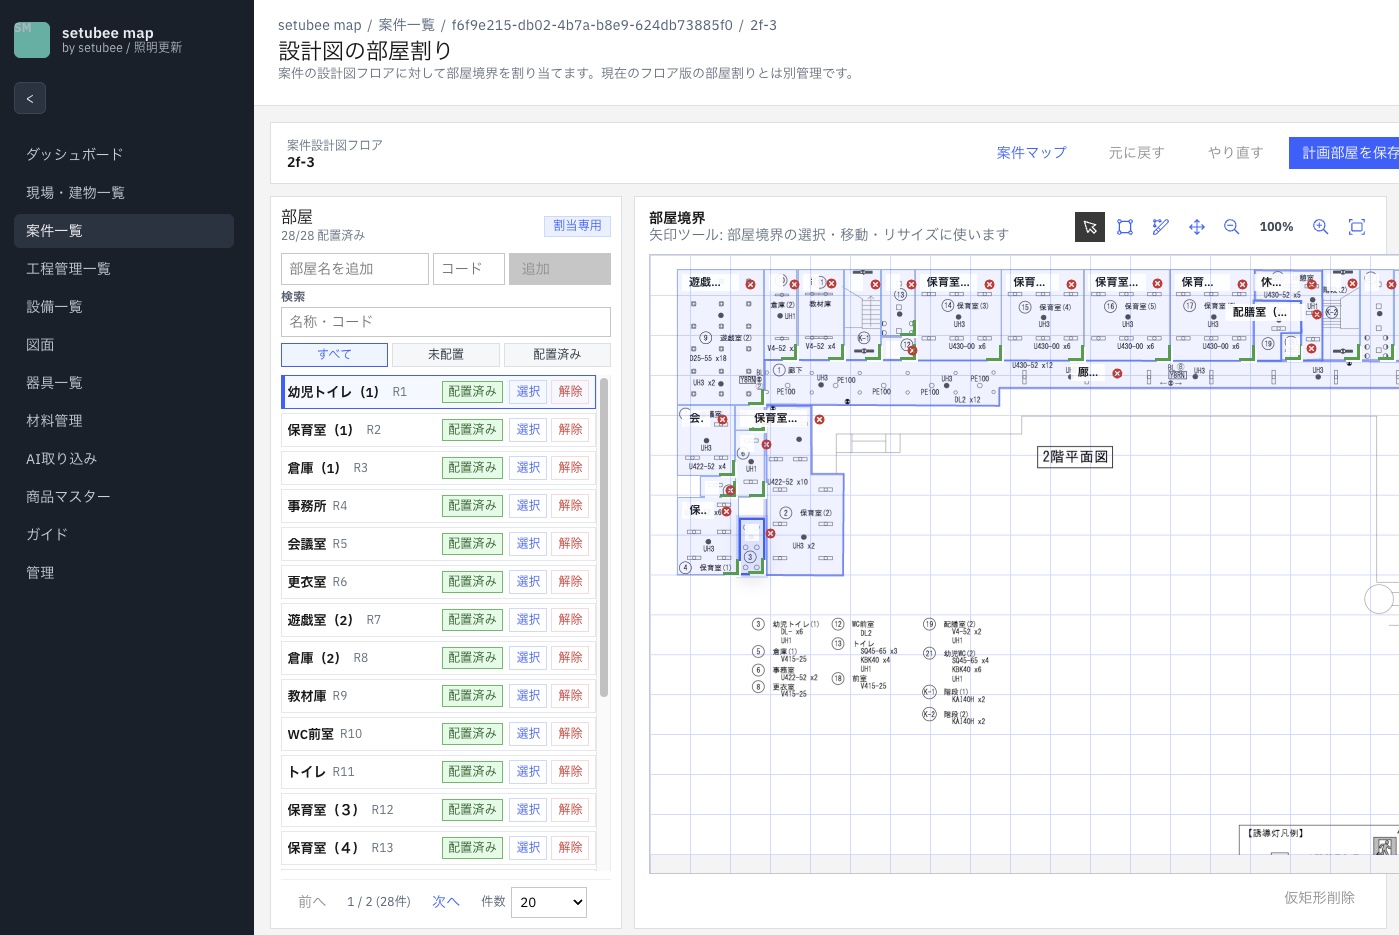Fit the floor plan to screen
Screen dimensions: 1399x935
[1357, 227]
